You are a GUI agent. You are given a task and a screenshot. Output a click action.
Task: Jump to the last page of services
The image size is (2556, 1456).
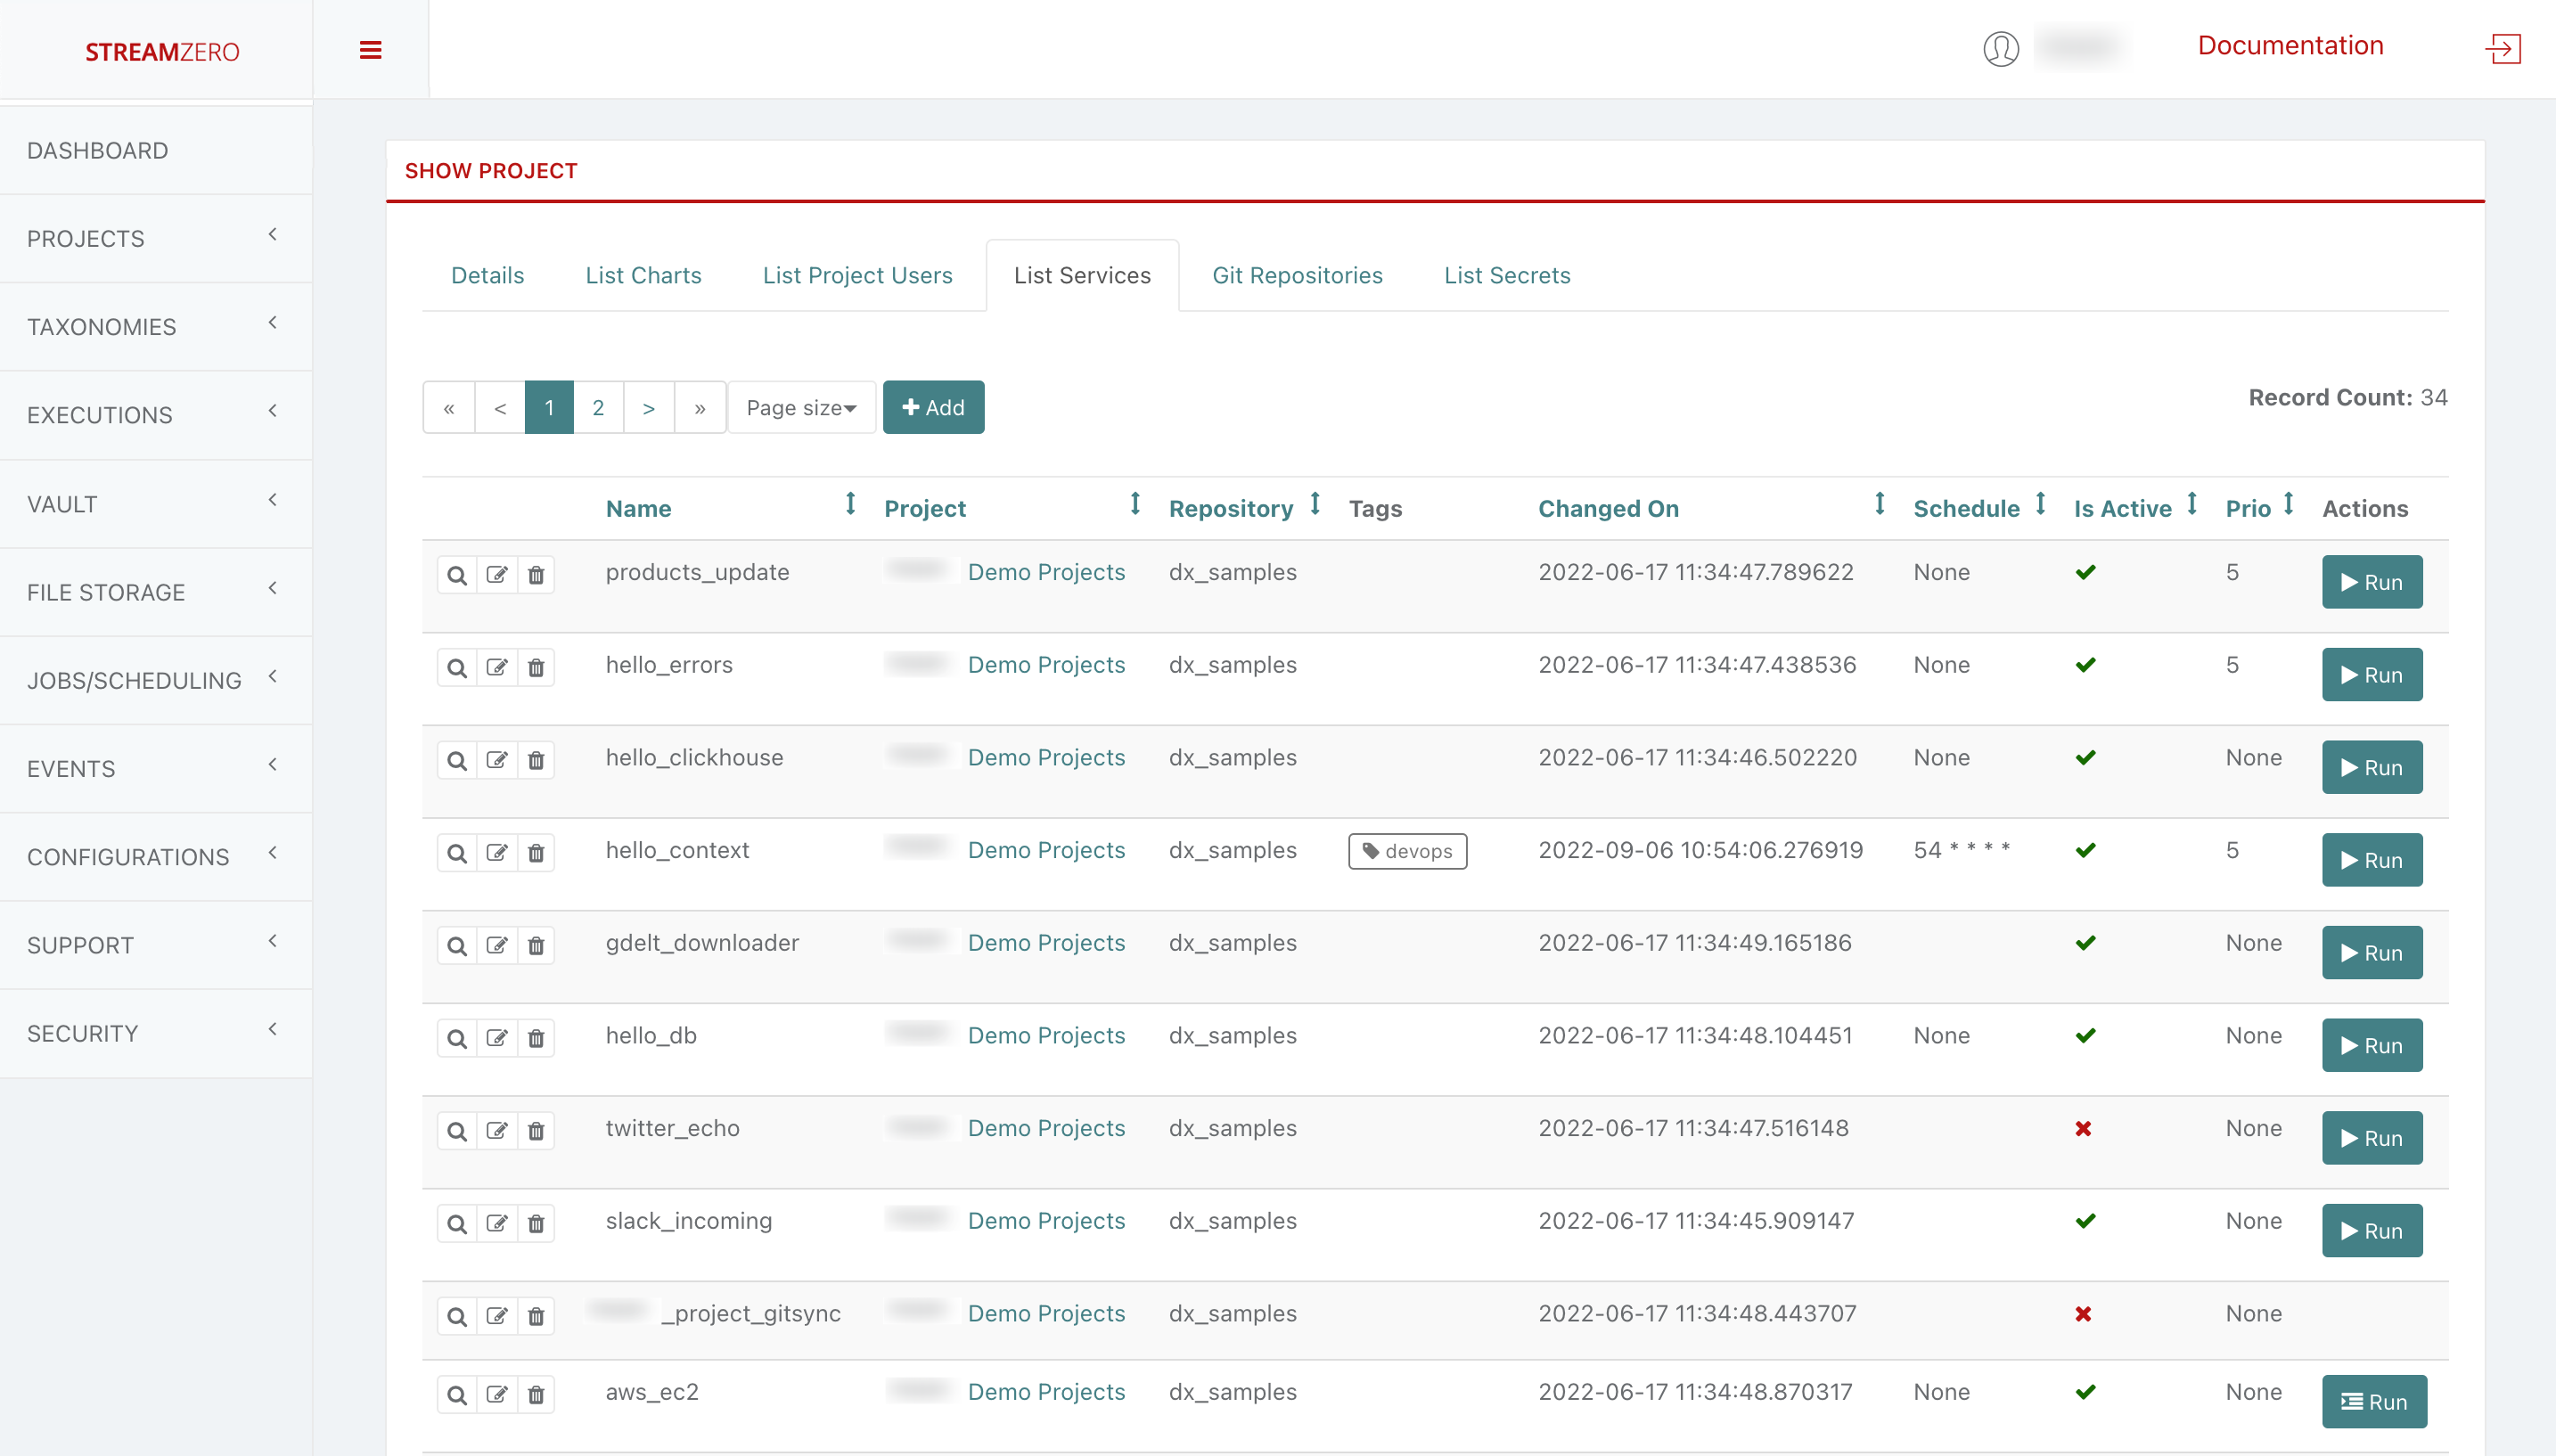click(x=700, y=407)
